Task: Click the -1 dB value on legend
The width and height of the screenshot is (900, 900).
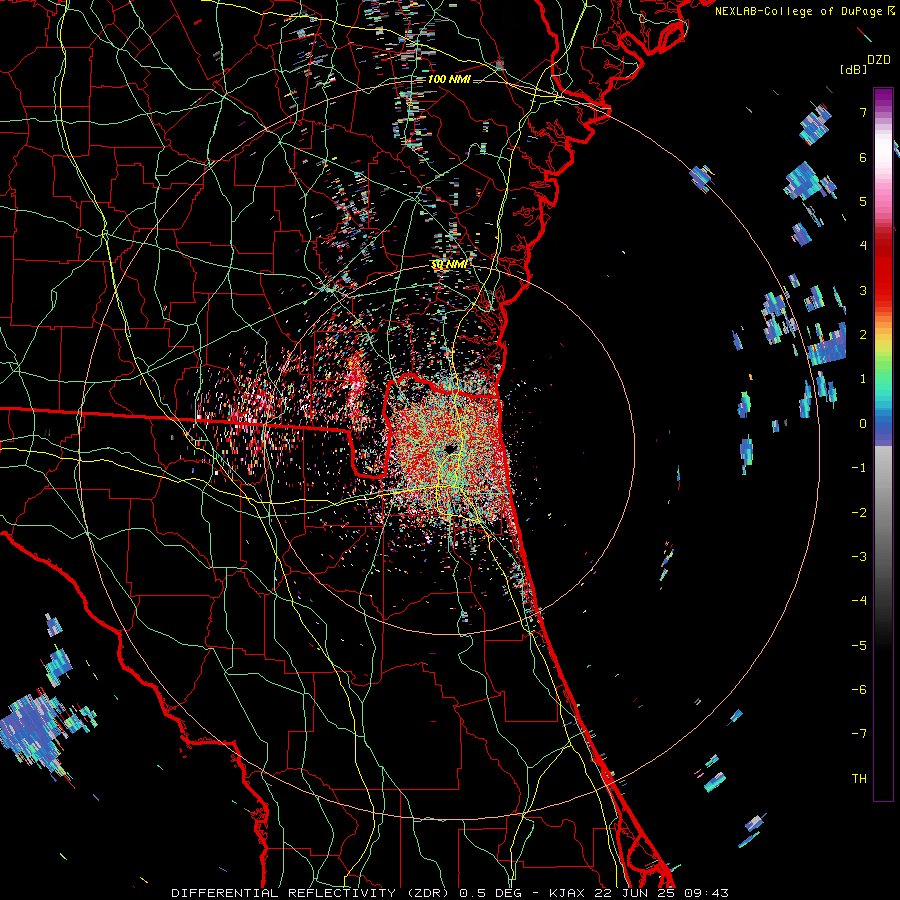Action: coord(859,468)
